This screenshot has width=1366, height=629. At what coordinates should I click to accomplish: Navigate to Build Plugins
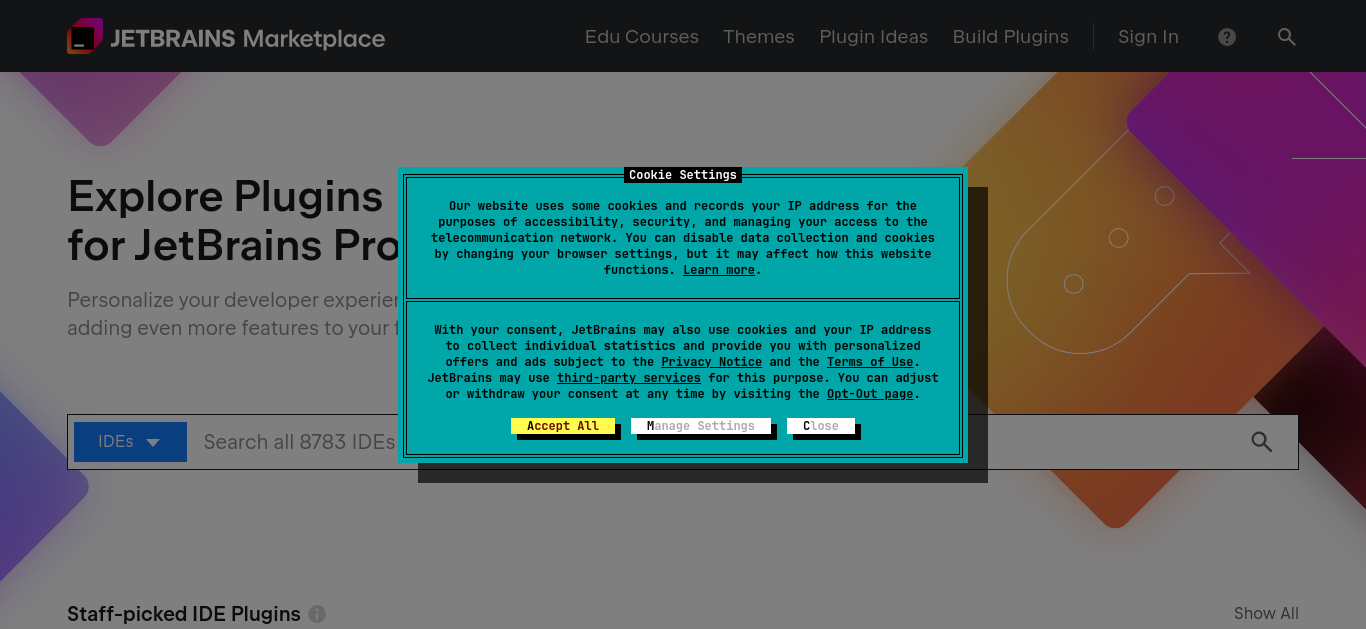click(1011, 37)
